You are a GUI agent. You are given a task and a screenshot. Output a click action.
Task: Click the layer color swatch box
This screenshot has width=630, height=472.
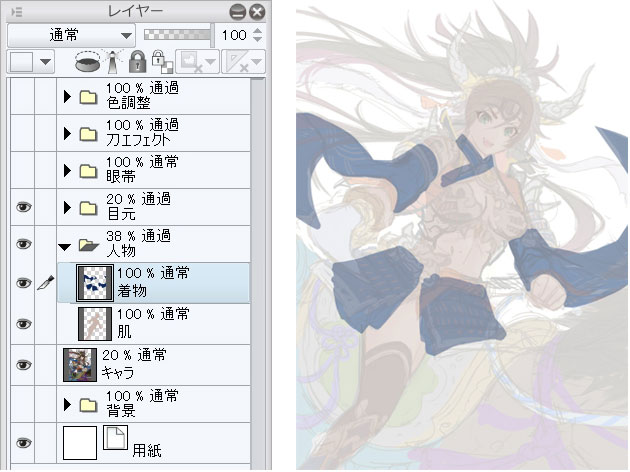coord(22,62)
